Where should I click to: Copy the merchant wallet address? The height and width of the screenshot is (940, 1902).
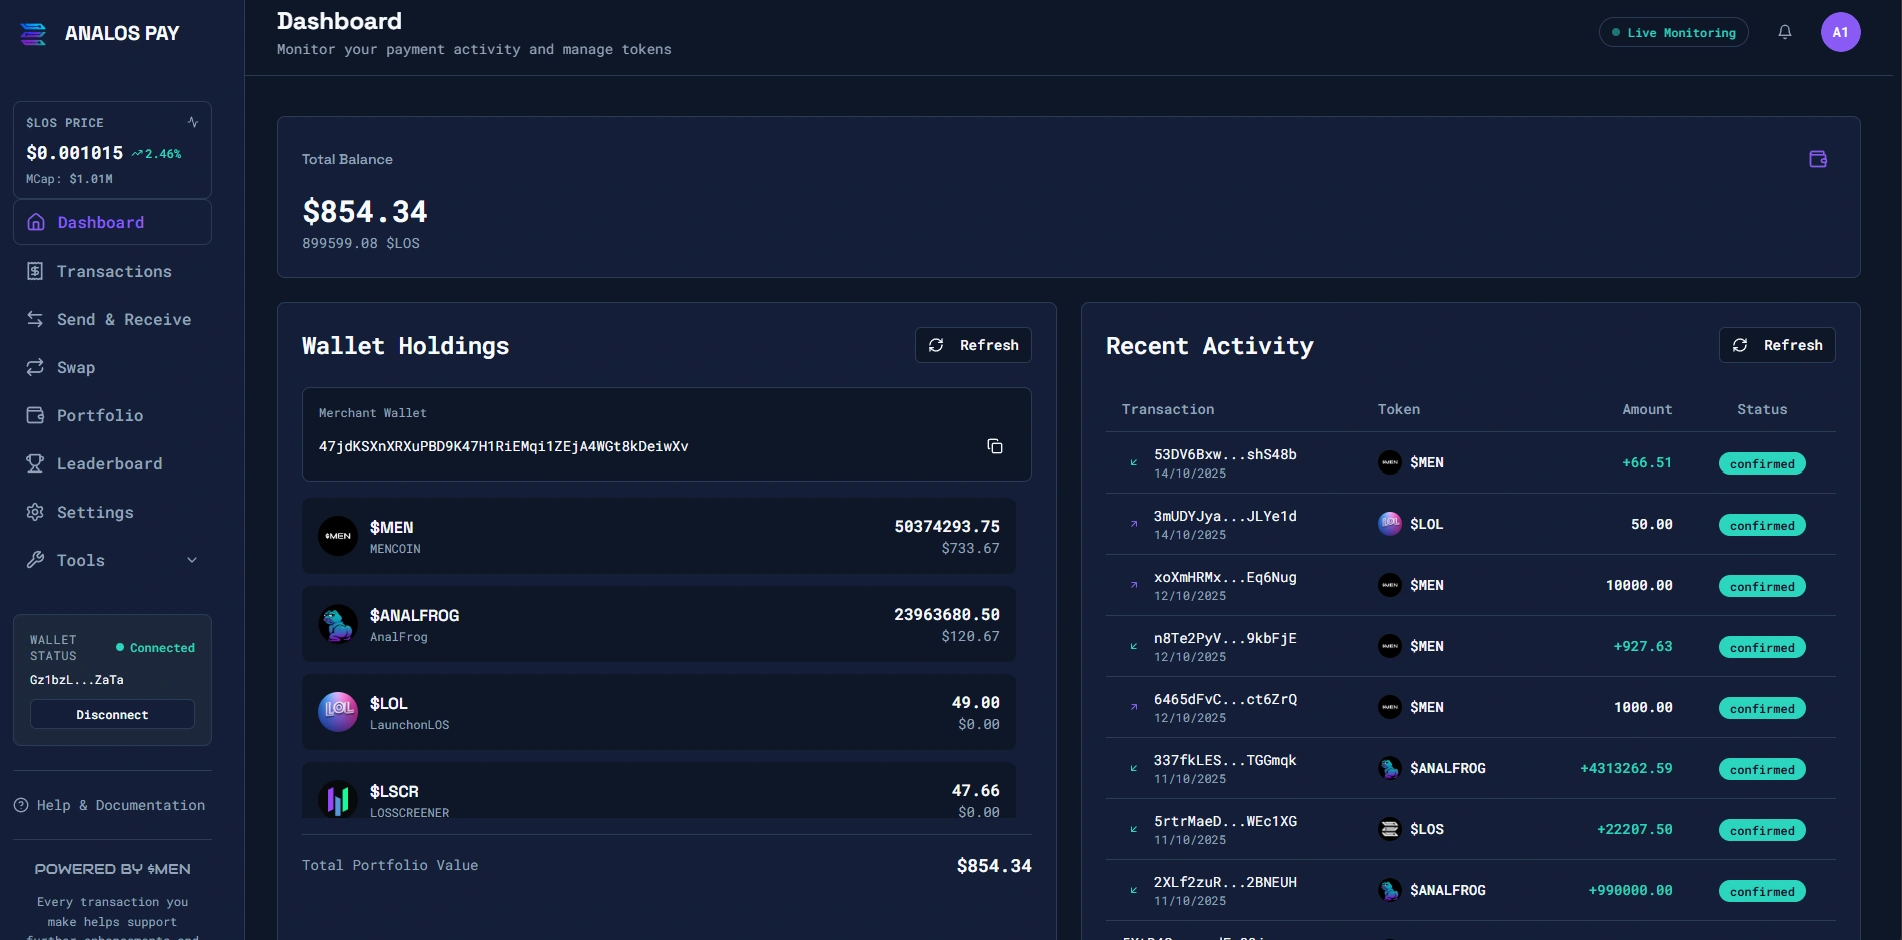pos(994,446)
